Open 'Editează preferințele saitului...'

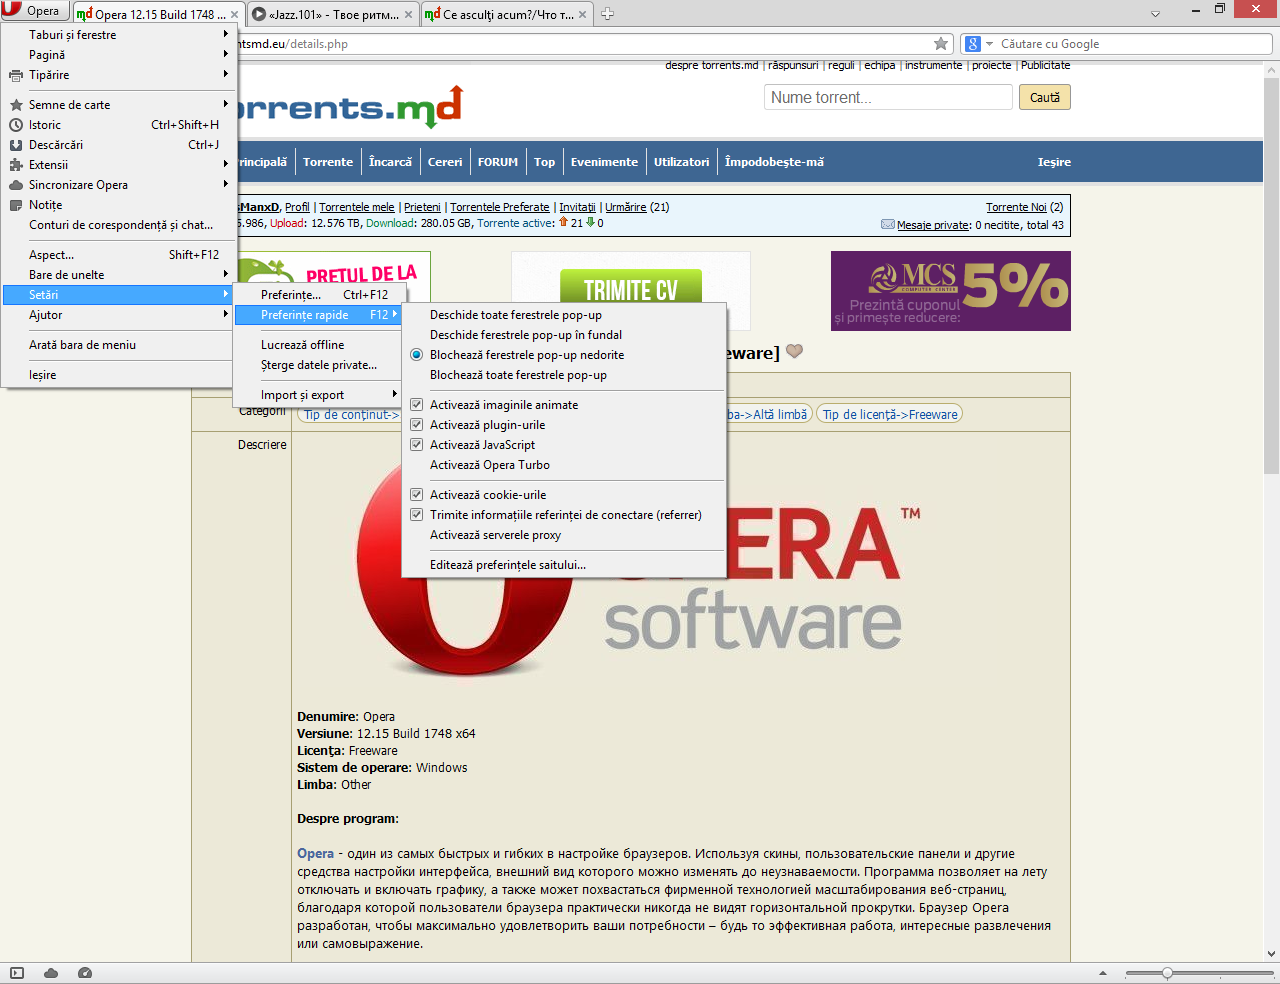pos(564,565)
